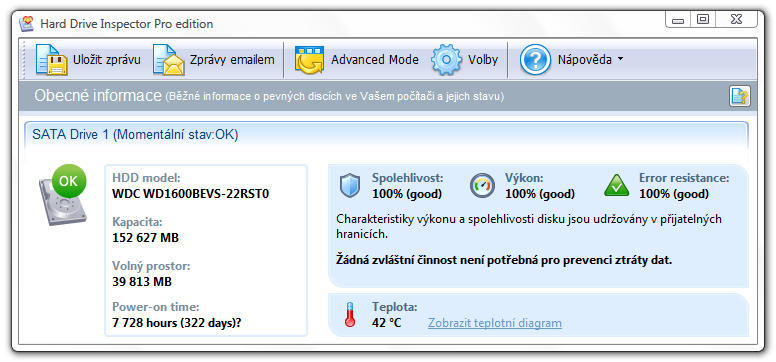
Task: Click the Spolehlivost shield icon
Action: (x=349, y=186)
